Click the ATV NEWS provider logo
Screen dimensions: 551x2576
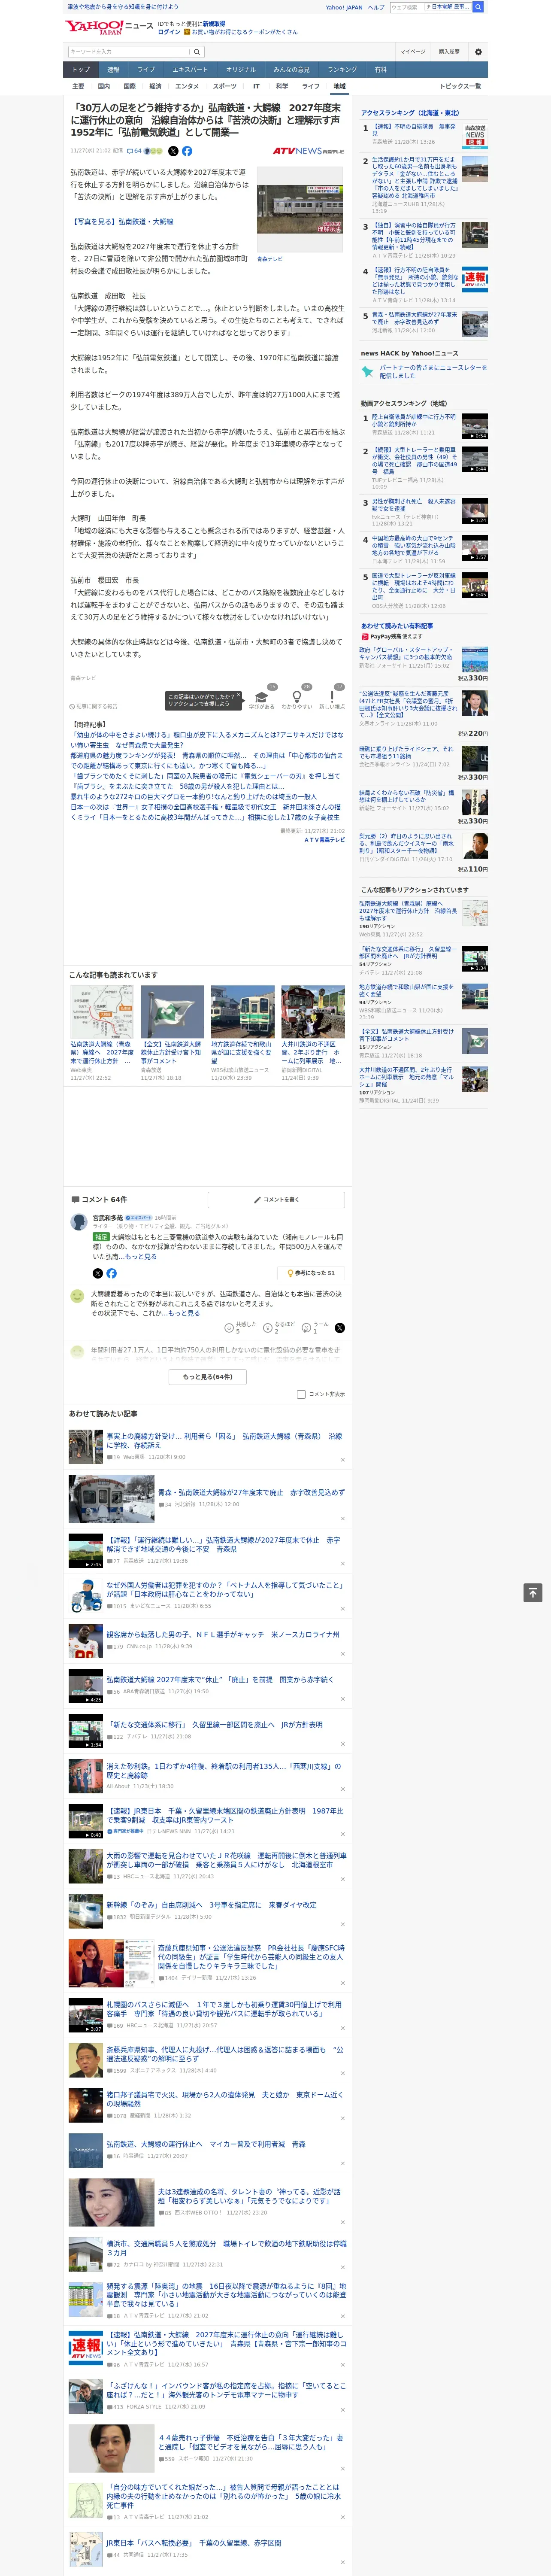click(x=309, y=151)
